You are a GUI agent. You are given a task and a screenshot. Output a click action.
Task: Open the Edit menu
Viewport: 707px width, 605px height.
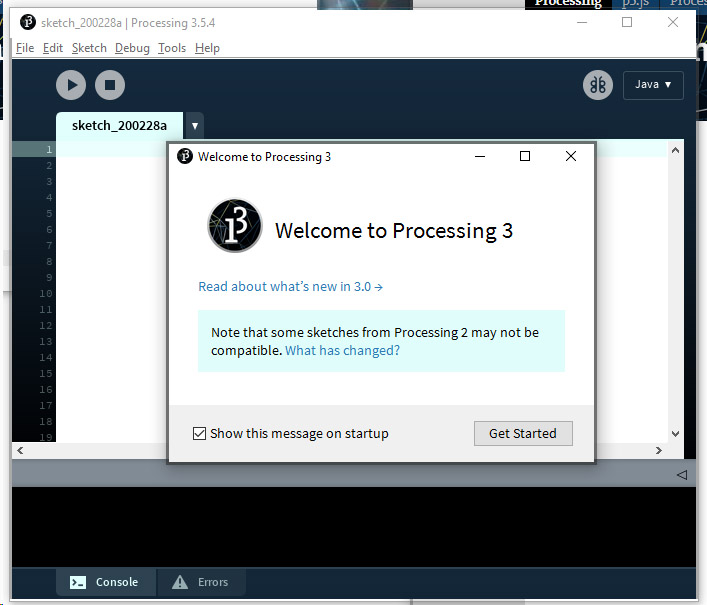pyautogui.click(x=53, y=48)
